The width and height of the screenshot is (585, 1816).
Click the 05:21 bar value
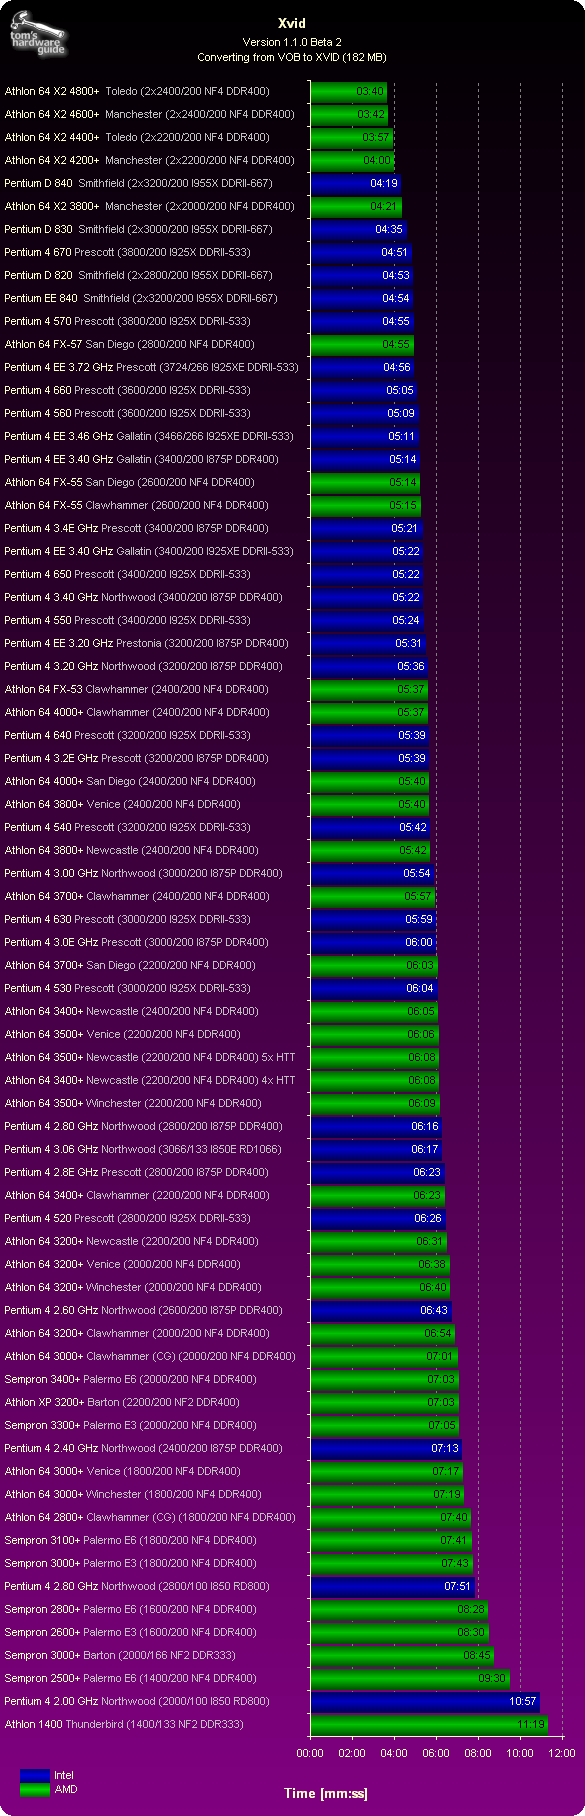(x=405, y=528)
